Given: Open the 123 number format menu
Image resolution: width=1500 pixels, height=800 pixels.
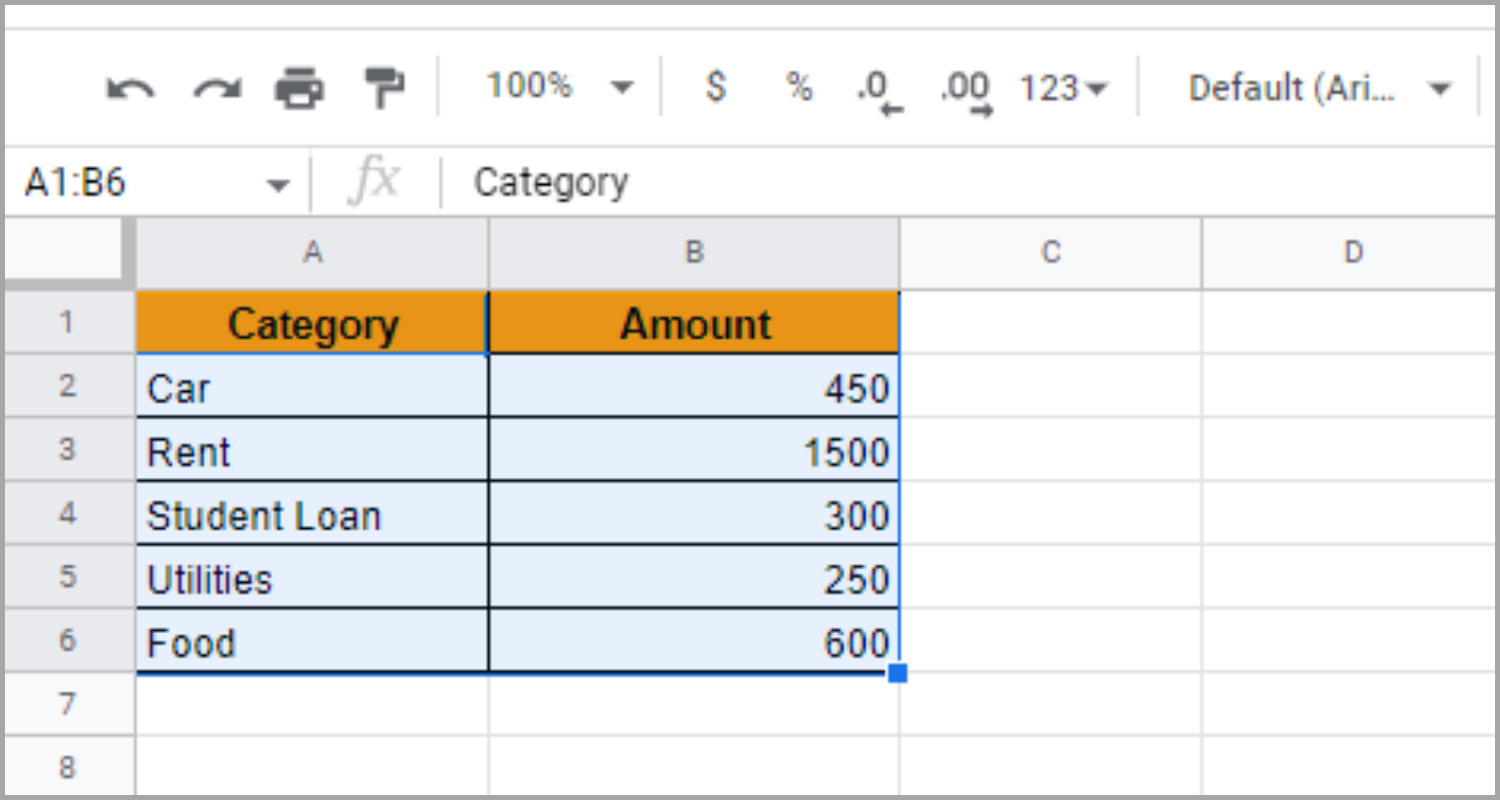Looking at the screenshot, I should tap(1062, 88).
